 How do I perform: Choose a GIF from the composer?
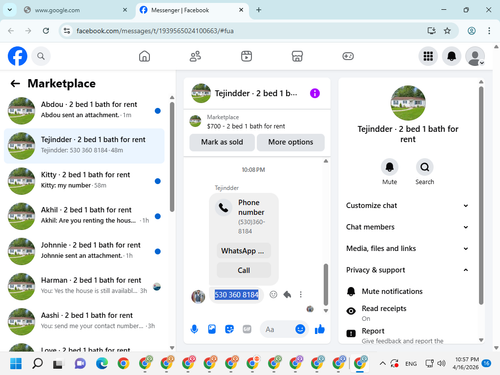[247, 330]
